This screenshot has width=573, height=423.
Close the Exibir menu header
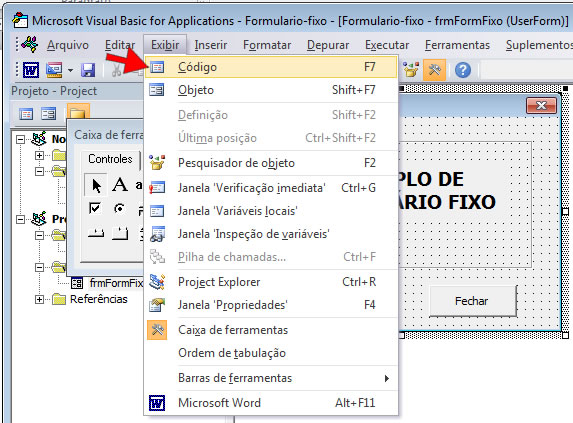coord(165,45)
